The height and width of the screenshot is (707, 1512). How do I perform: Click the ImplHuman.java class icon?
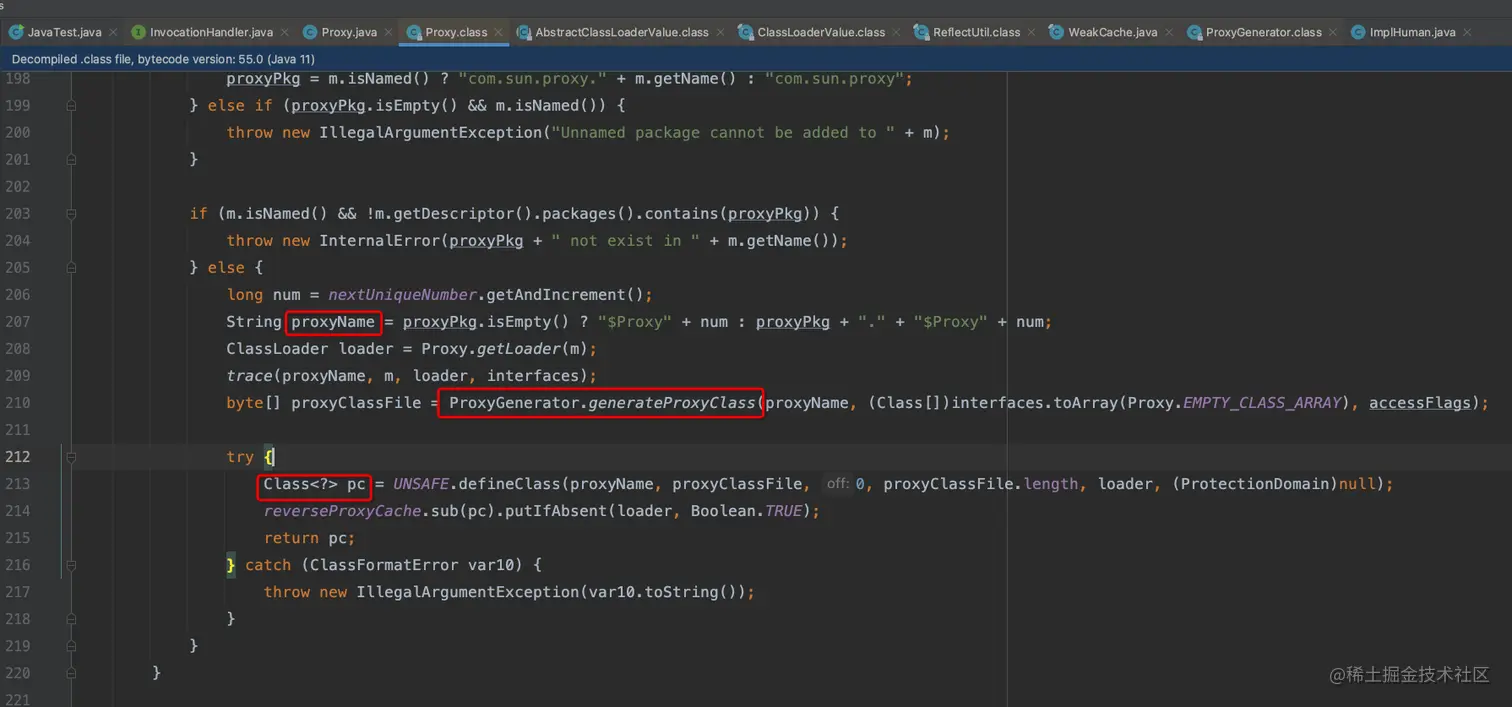coord(1358,32)
